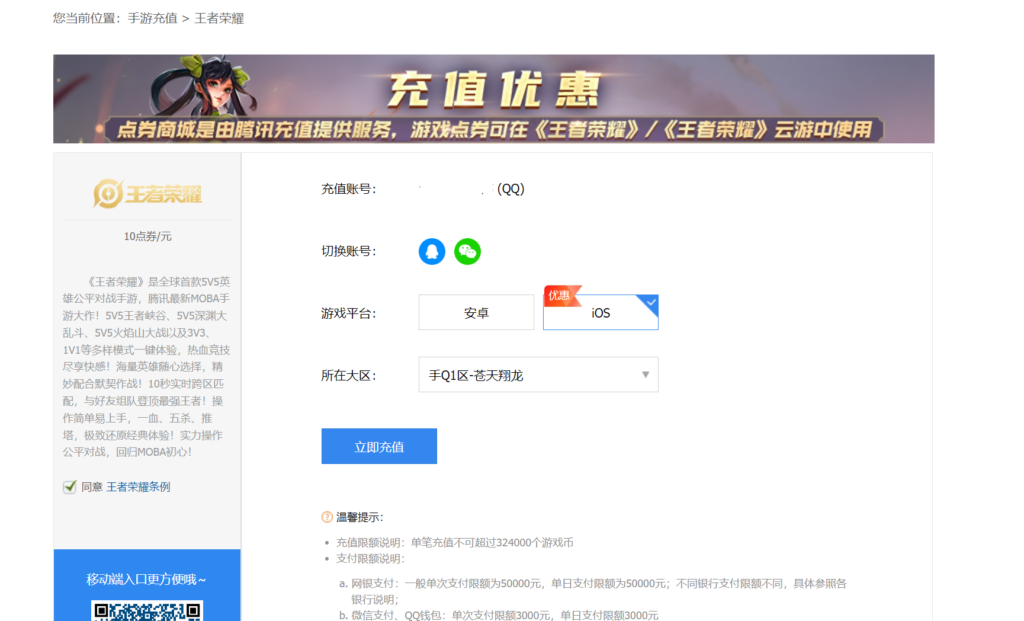Switch account using the WeChat icon
The image size is (1024, 621).
(x=468, y=251)
